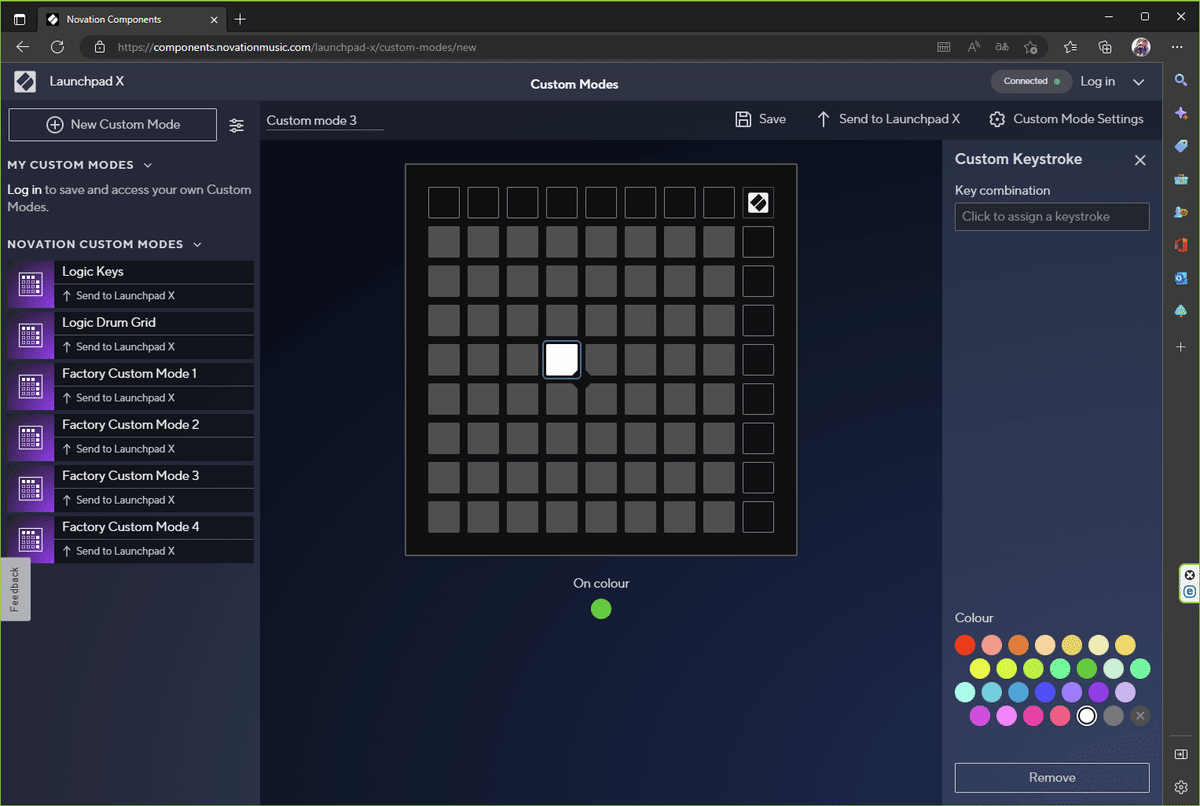
Task: Open the browser profile avatar
Action: 1141,47
